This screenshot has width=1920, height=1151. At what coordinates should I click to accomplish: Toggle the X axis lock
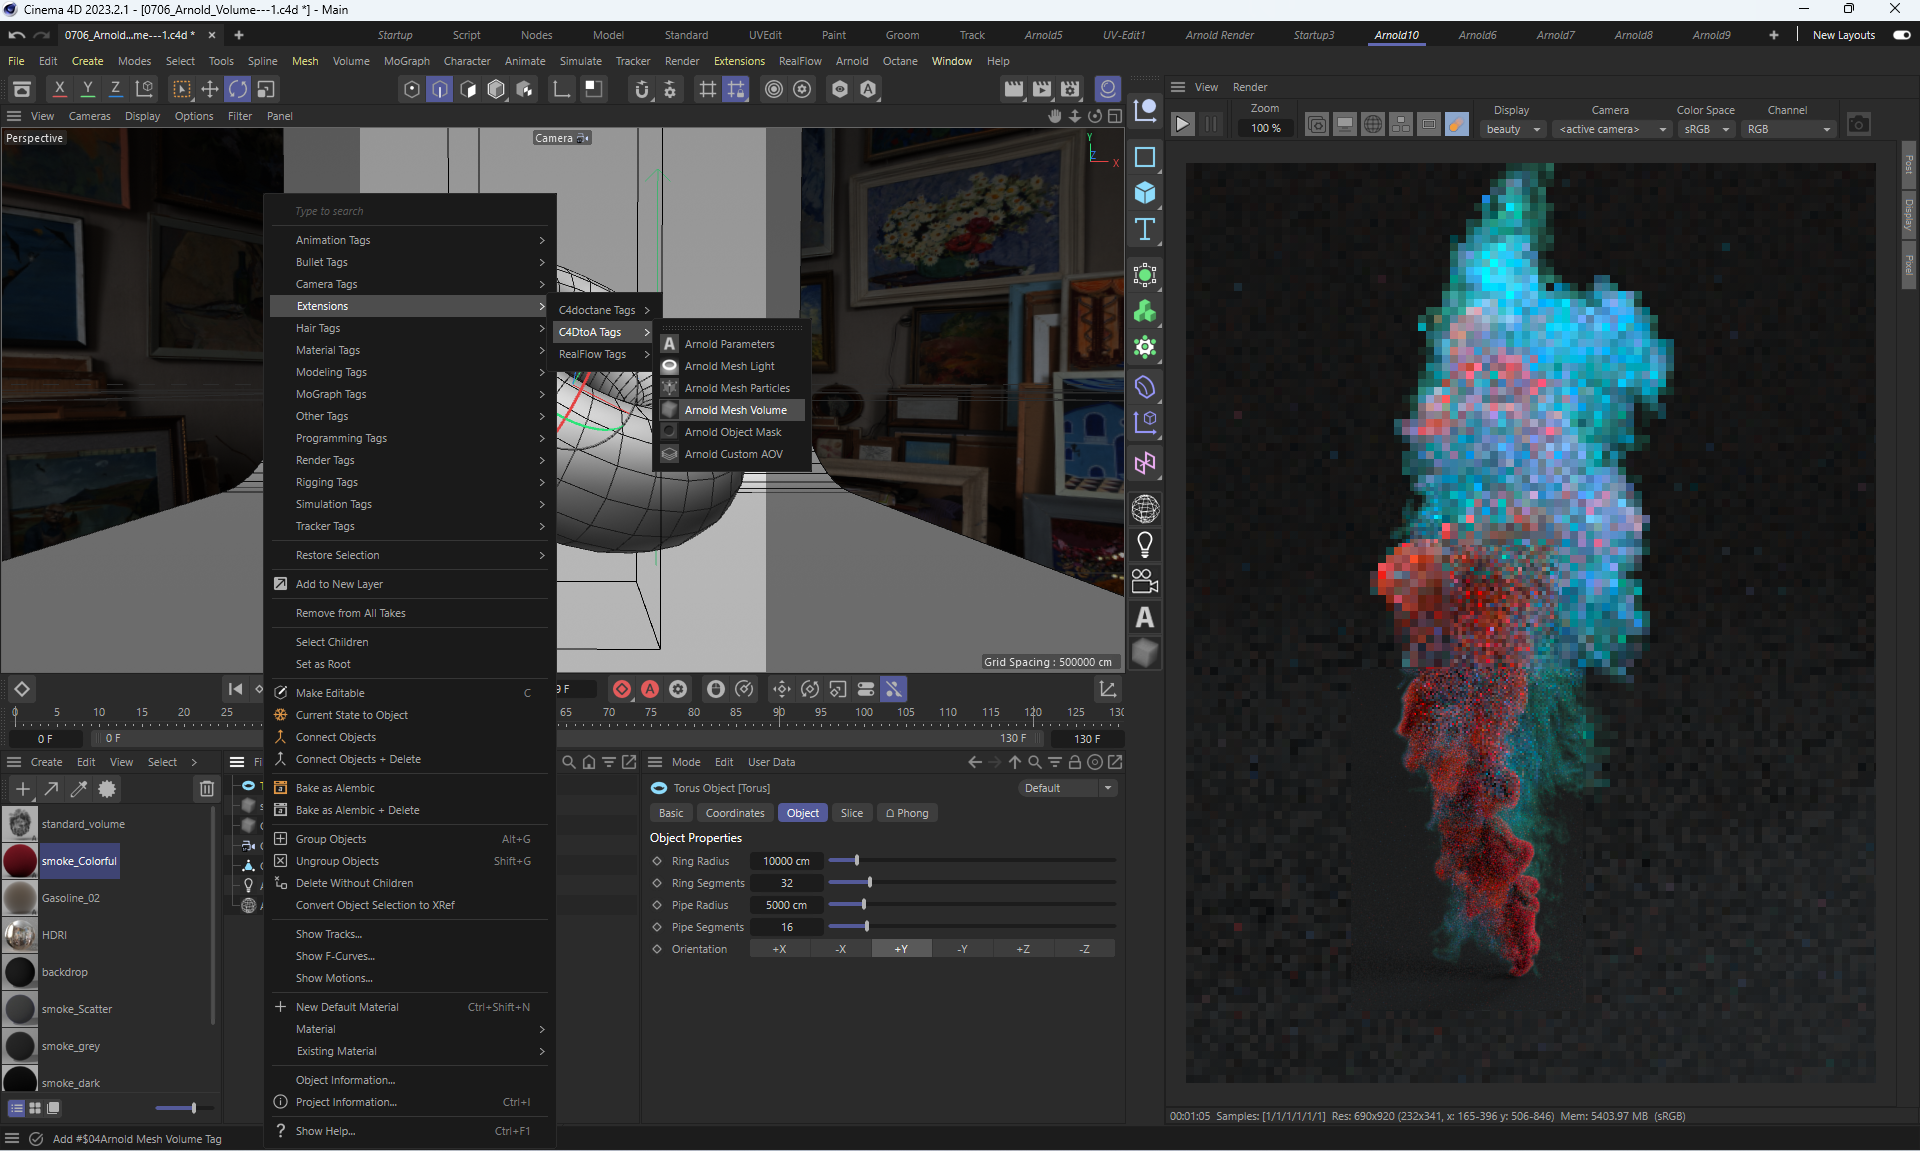(x=60, y=89)
